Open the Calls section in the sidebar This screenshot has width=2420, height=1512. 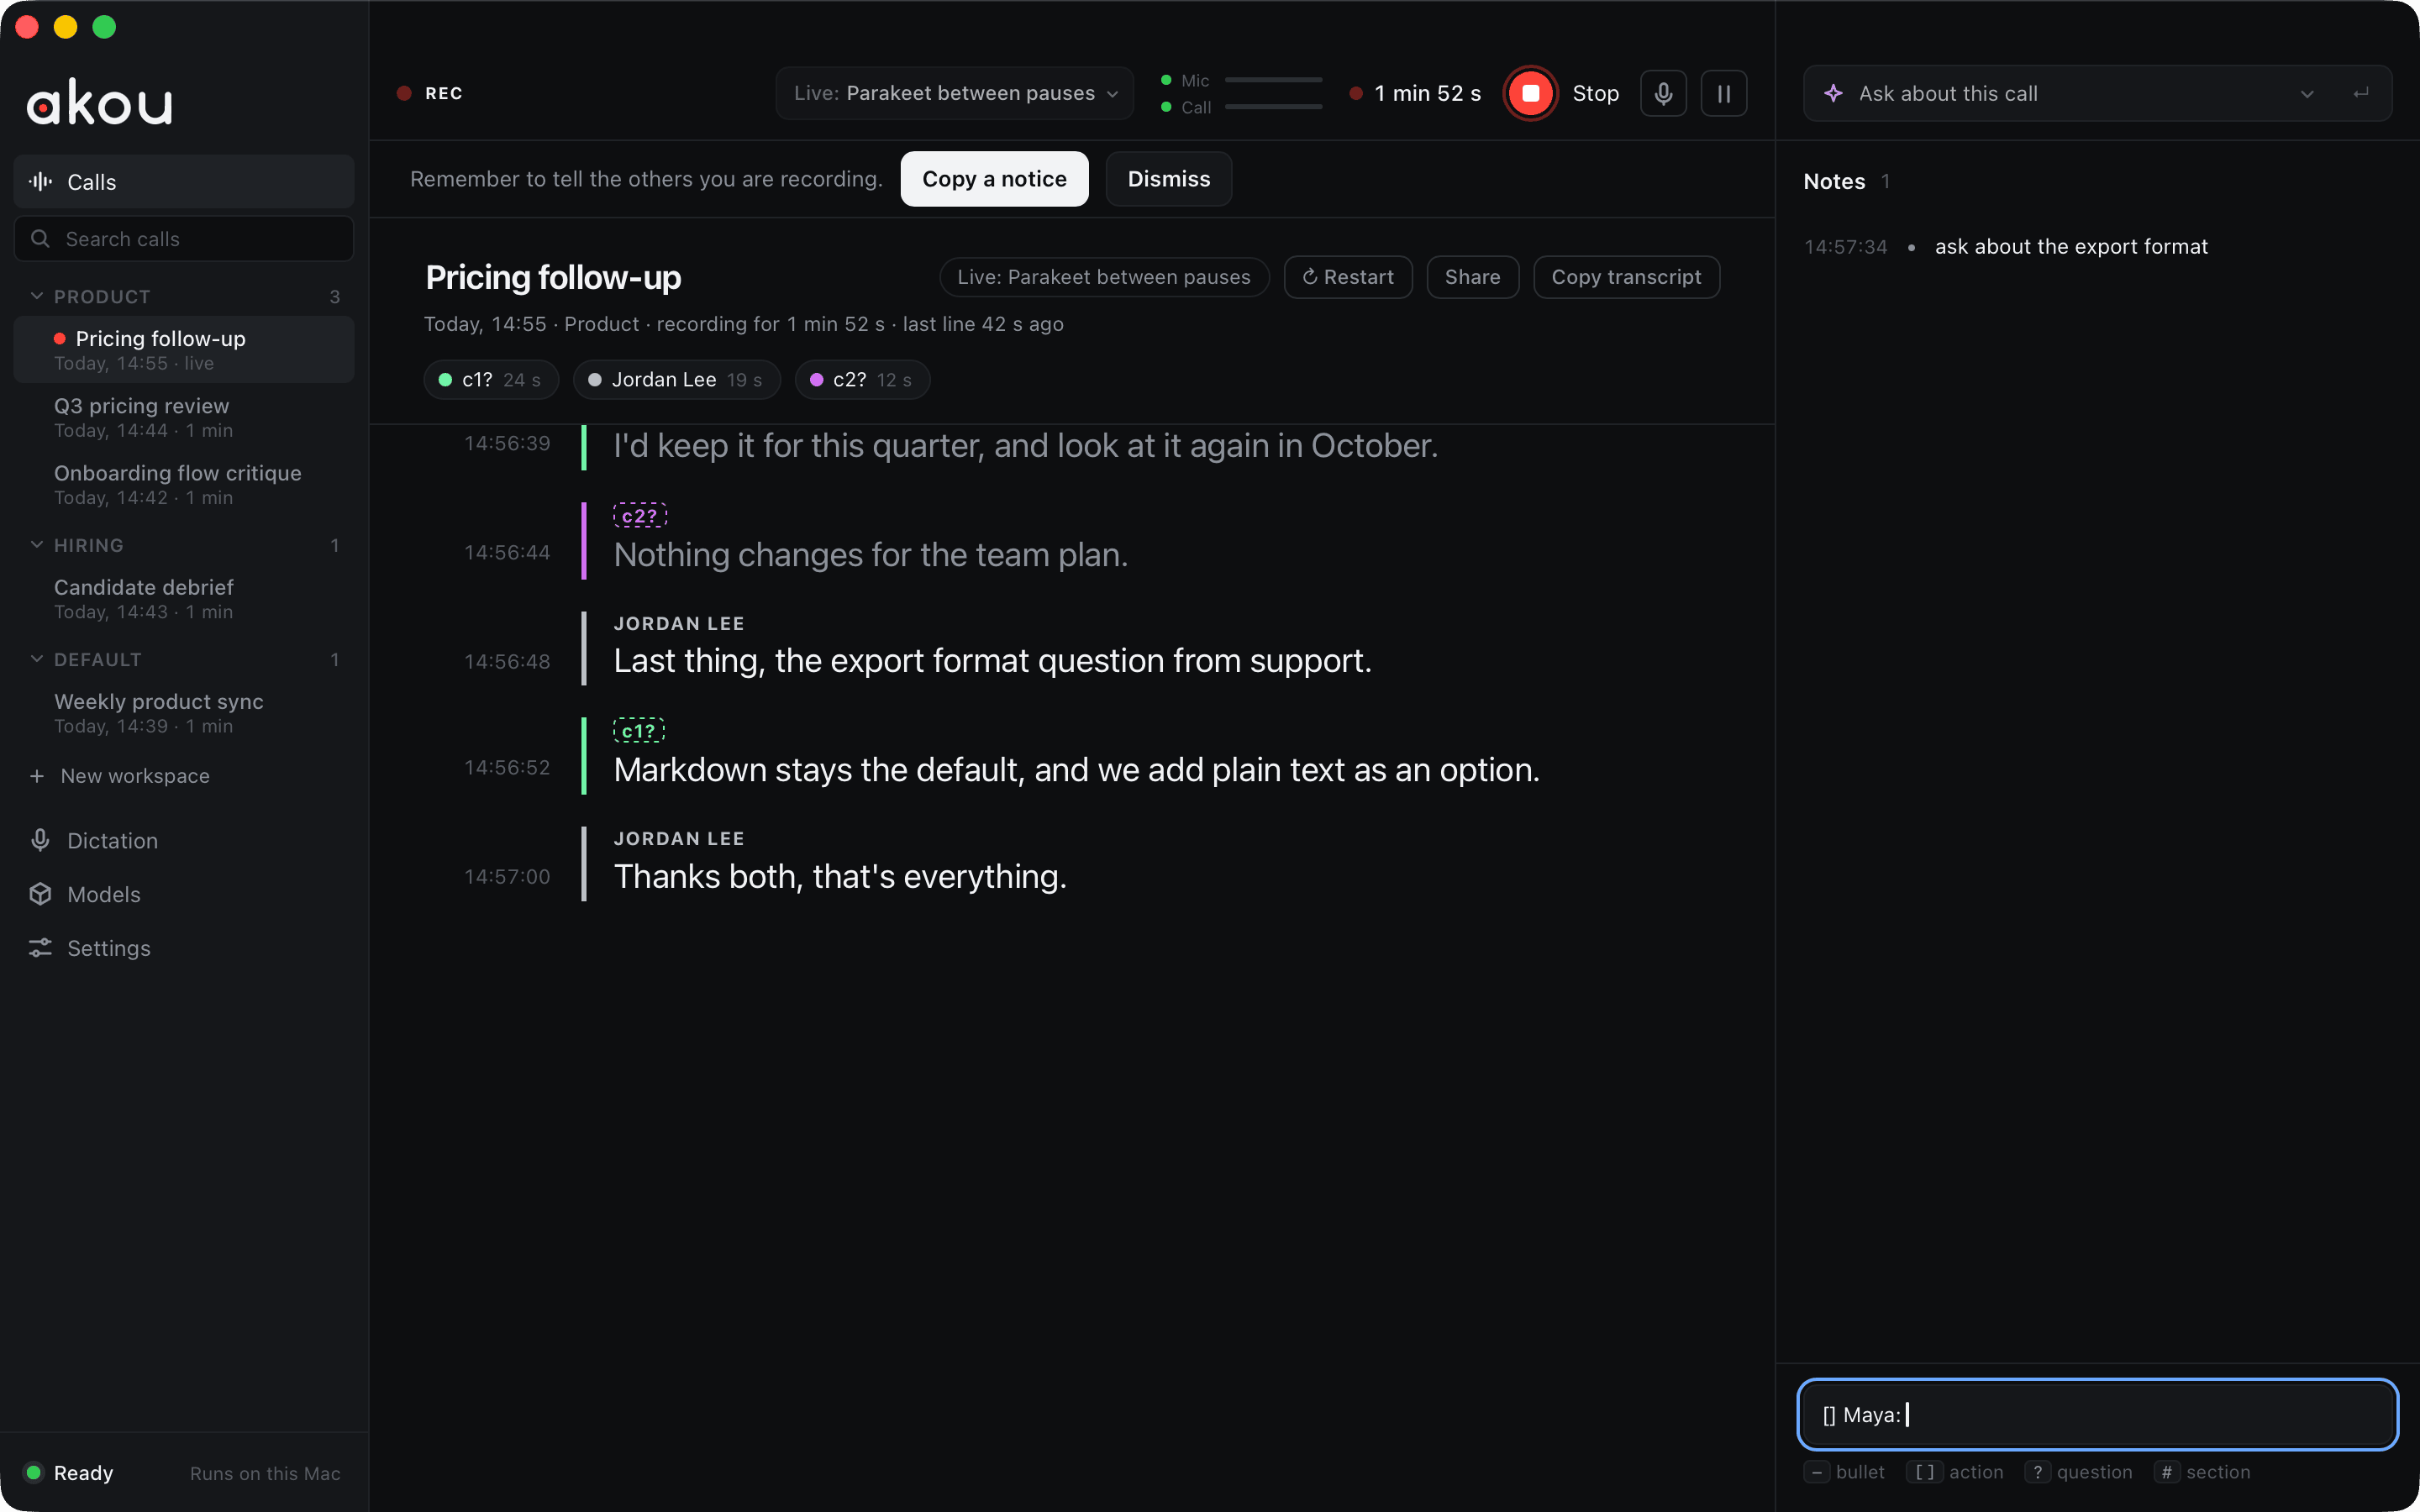(184, 182)
